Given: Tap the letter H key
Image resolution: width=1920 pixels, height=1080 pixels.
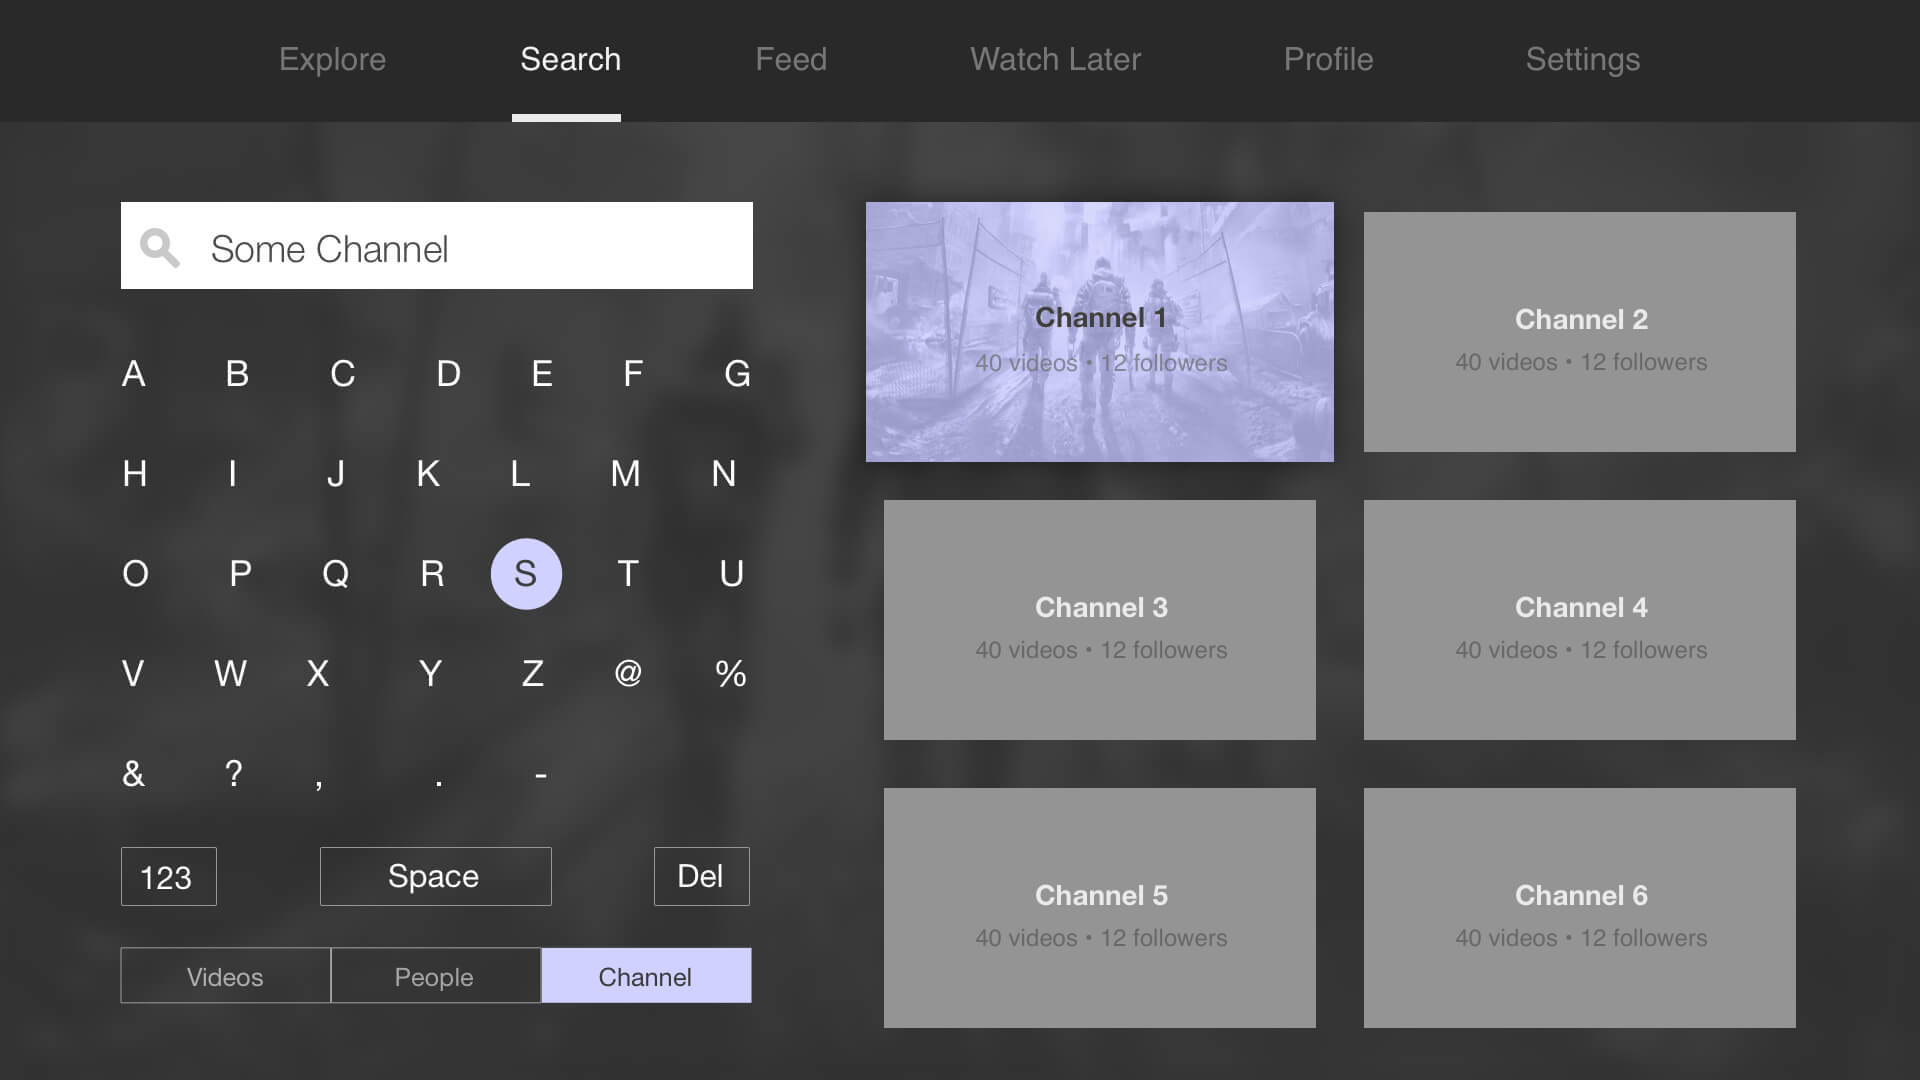Looking at the screenshot, I should [x=135, y=474].
